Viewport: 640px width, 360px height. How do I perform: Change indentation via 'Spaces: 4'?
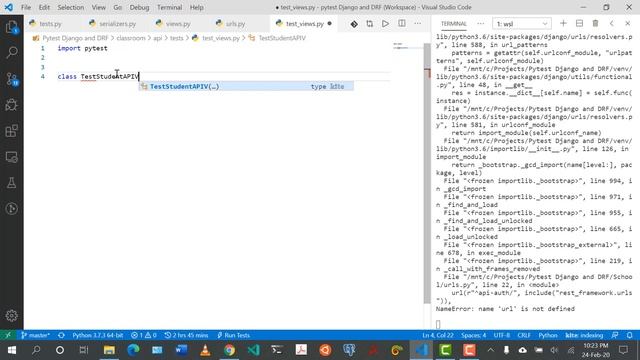[473, 335]
